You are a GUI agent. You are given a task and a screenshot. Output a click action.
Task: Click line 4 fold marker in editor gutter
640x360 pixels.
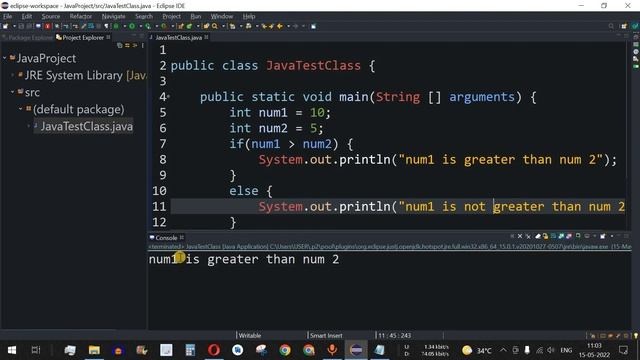(168, 97)
